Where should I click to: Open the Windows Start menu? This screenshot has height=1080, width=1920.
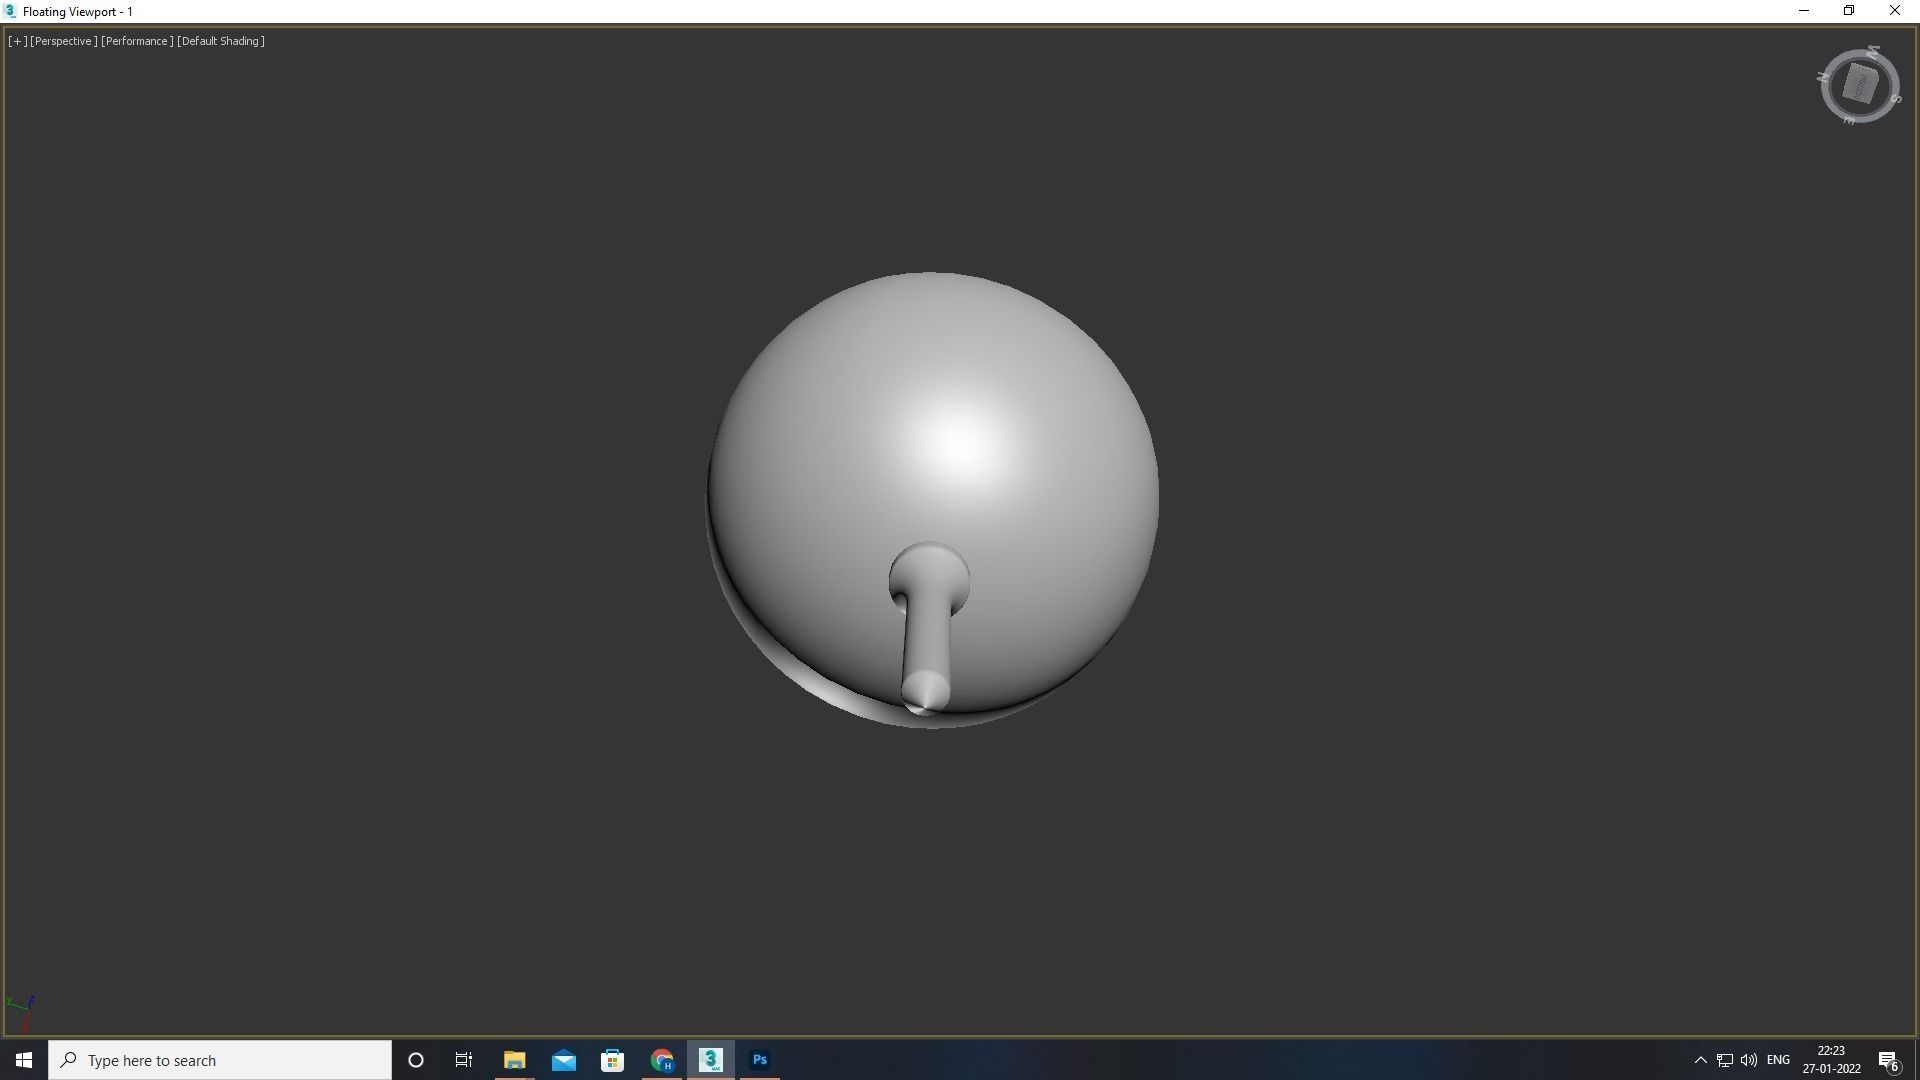[24, 1060]
